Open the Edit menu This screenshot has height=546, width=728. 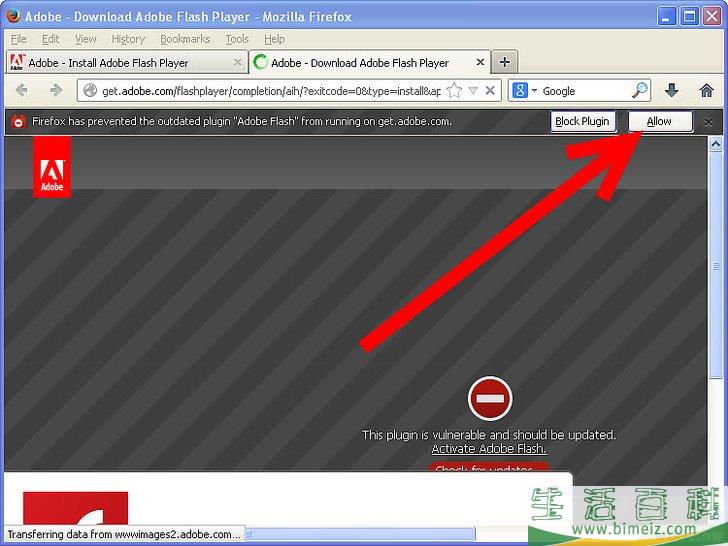click(x=50, y=39)
